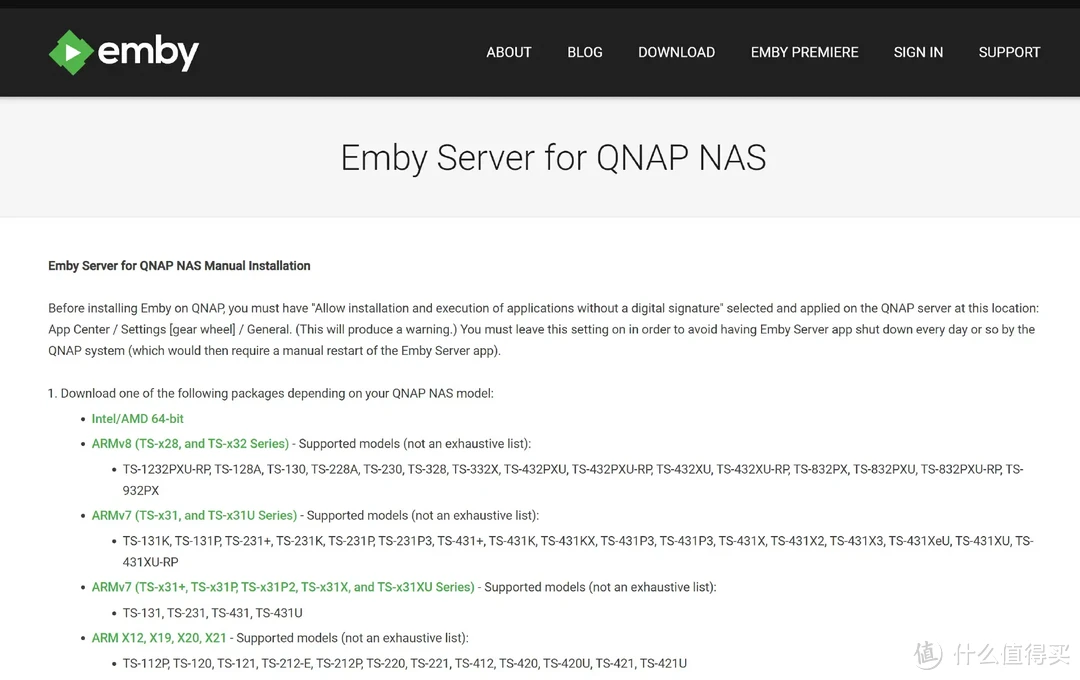Click the 'Emby Server for QNAP NAS' page title

(553, 158)
